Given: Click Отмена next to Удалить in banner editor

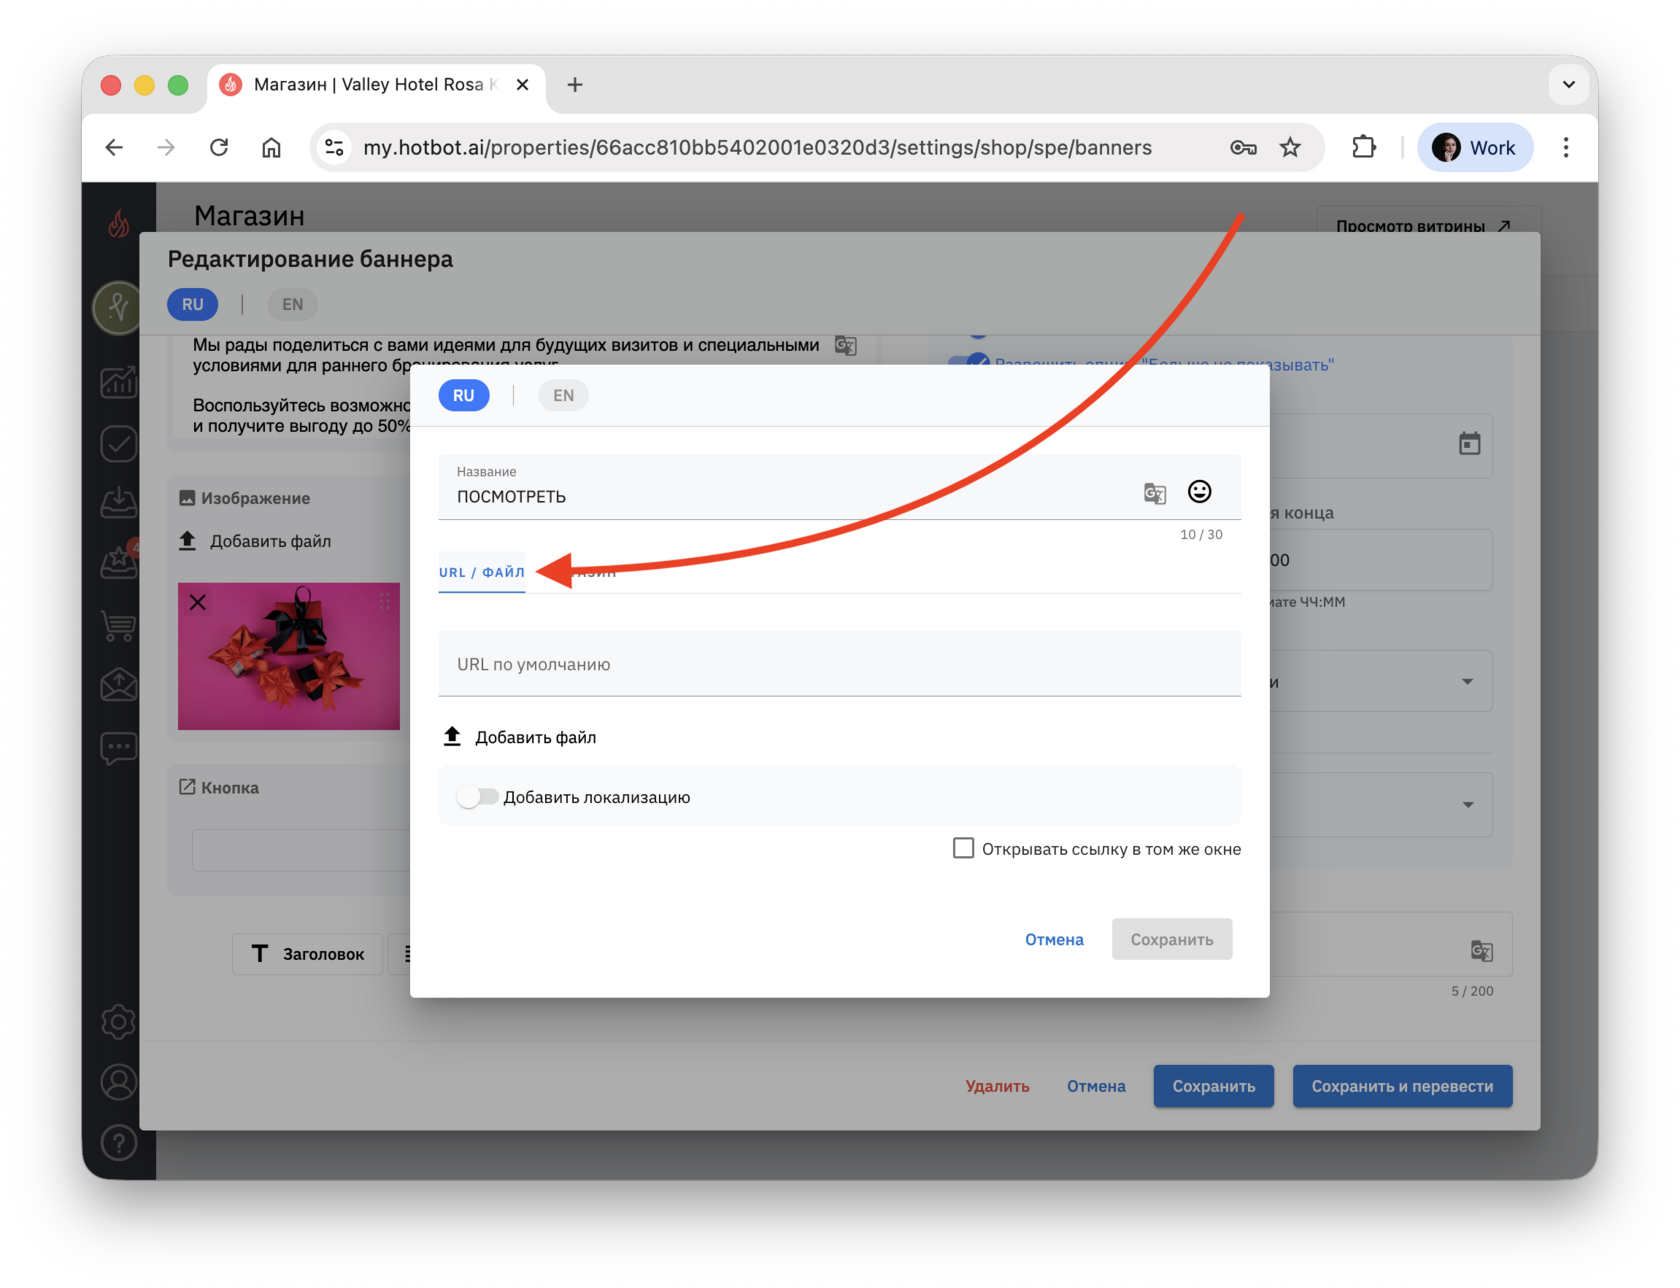Looking at the screenshot, I should 1096,1086.
